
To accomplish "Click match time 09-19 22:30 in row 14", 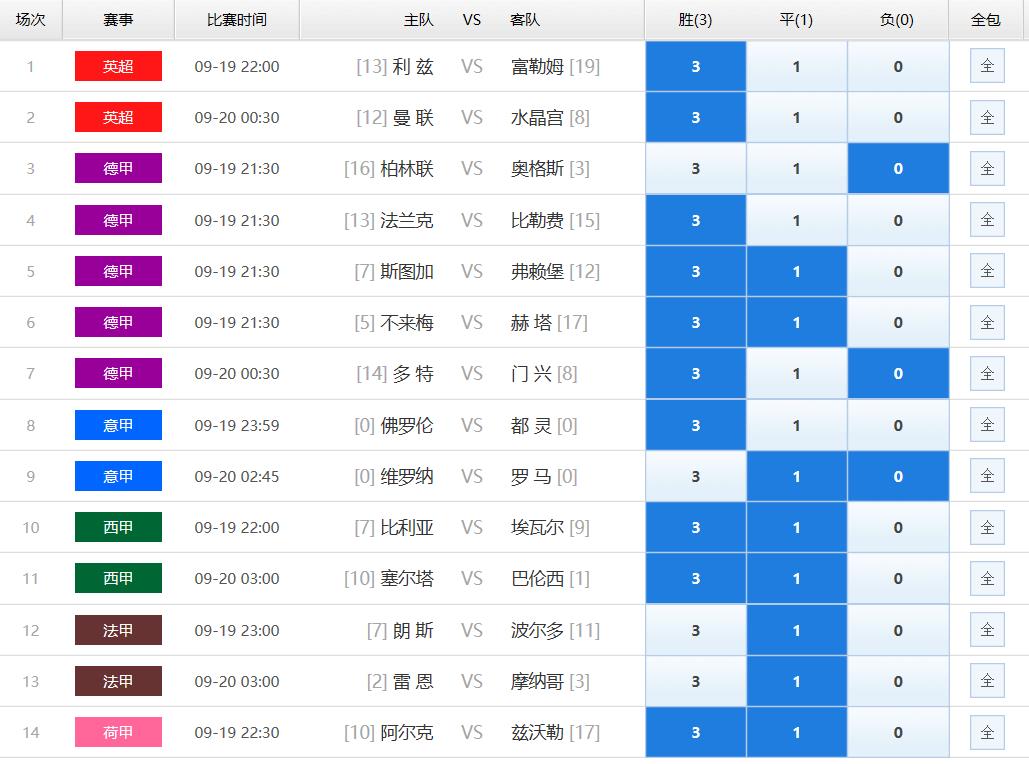I will click(x=237, y=732).
